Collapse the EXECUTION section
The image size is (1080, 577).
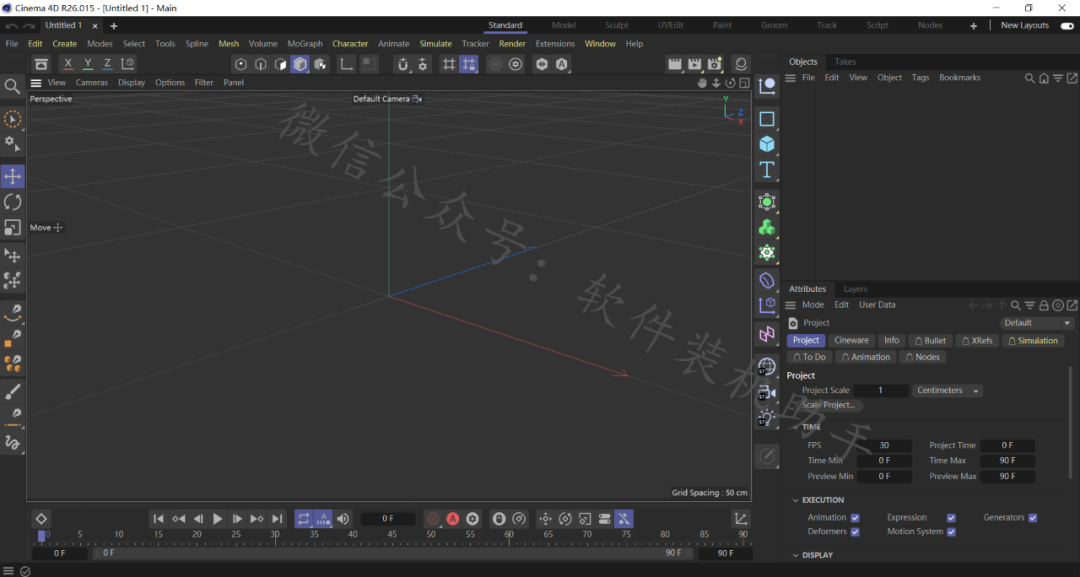[796, 501]
